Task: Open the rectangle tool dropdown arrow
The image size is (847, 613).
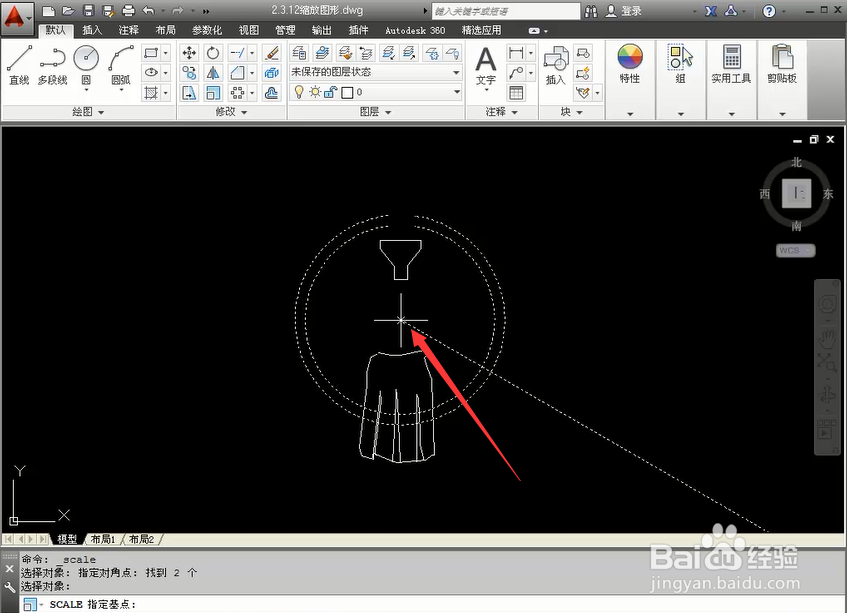Action: (165, 53)
